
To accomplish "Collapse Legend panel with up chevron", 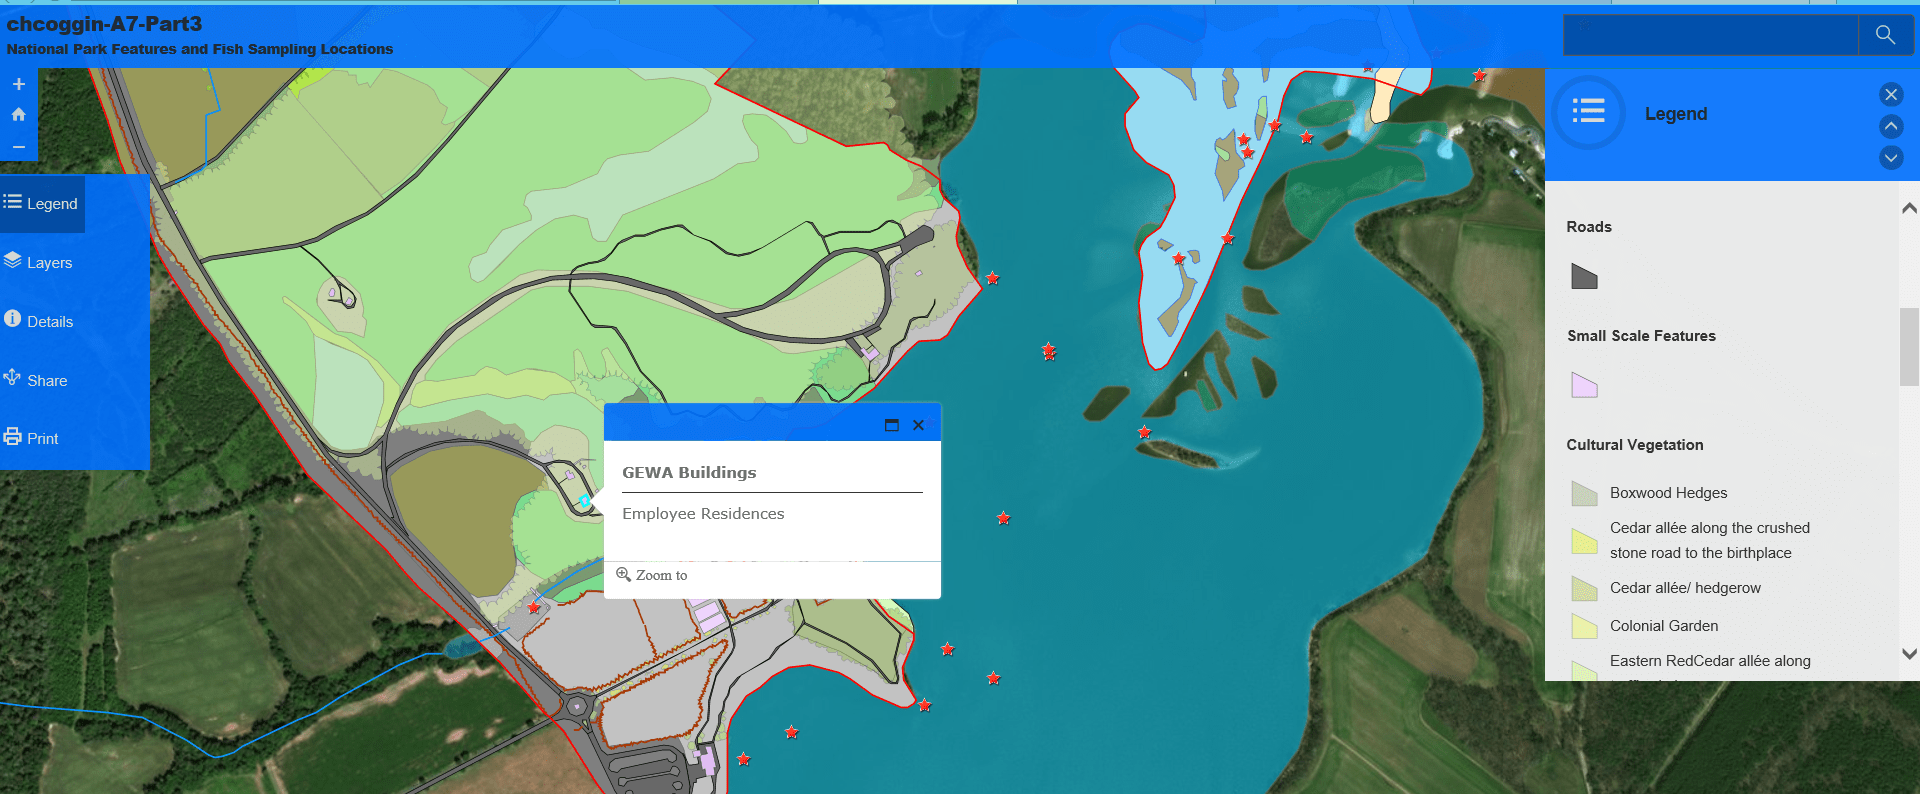I will pyautogui.click(x=1890, y=126).
